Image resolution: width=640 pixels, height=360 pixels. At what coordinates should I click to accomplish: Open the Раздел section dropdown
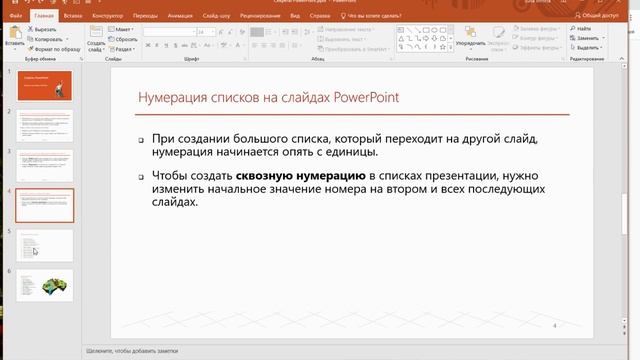[122, 49]
